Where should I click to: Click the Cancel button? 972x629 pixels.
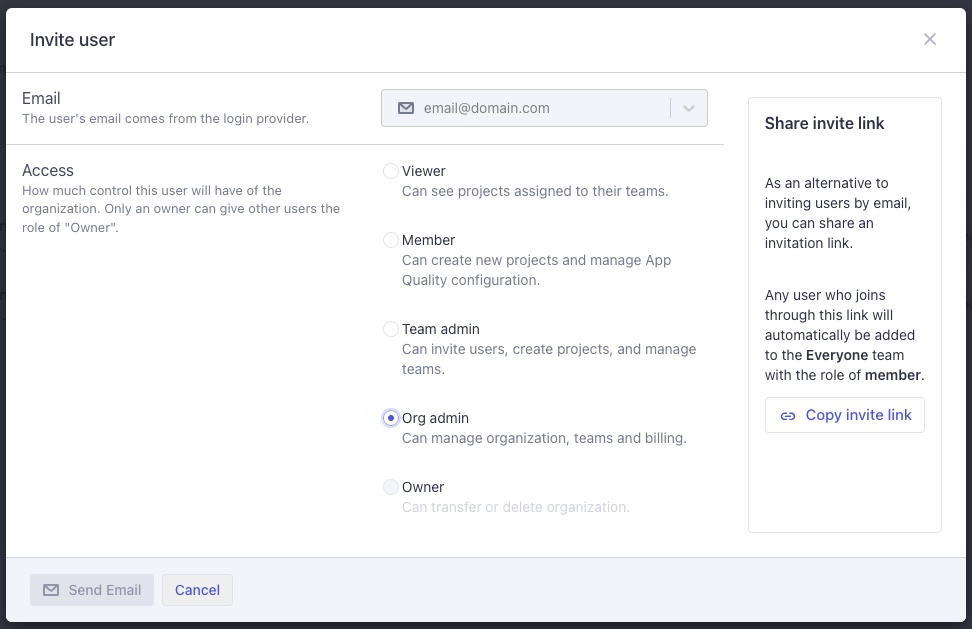(197, 590)
